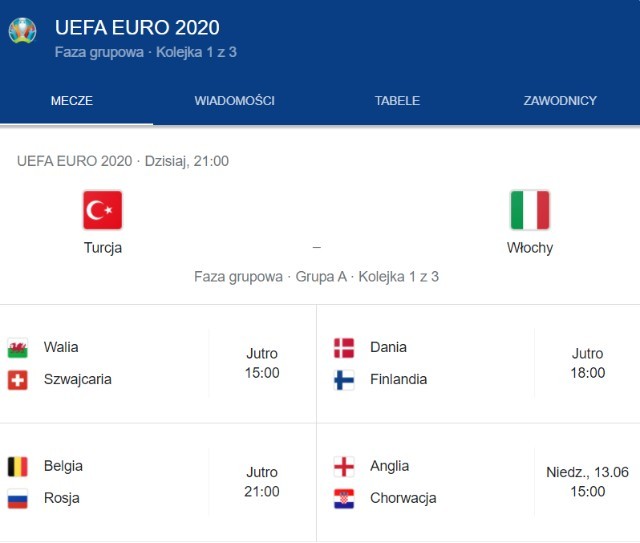Image resolution: width=640 pixels, height=543 pixels.
Task: Click the Anglia vs Chorwacja match date
Action: pyautogui.click(x=587, y=481)
